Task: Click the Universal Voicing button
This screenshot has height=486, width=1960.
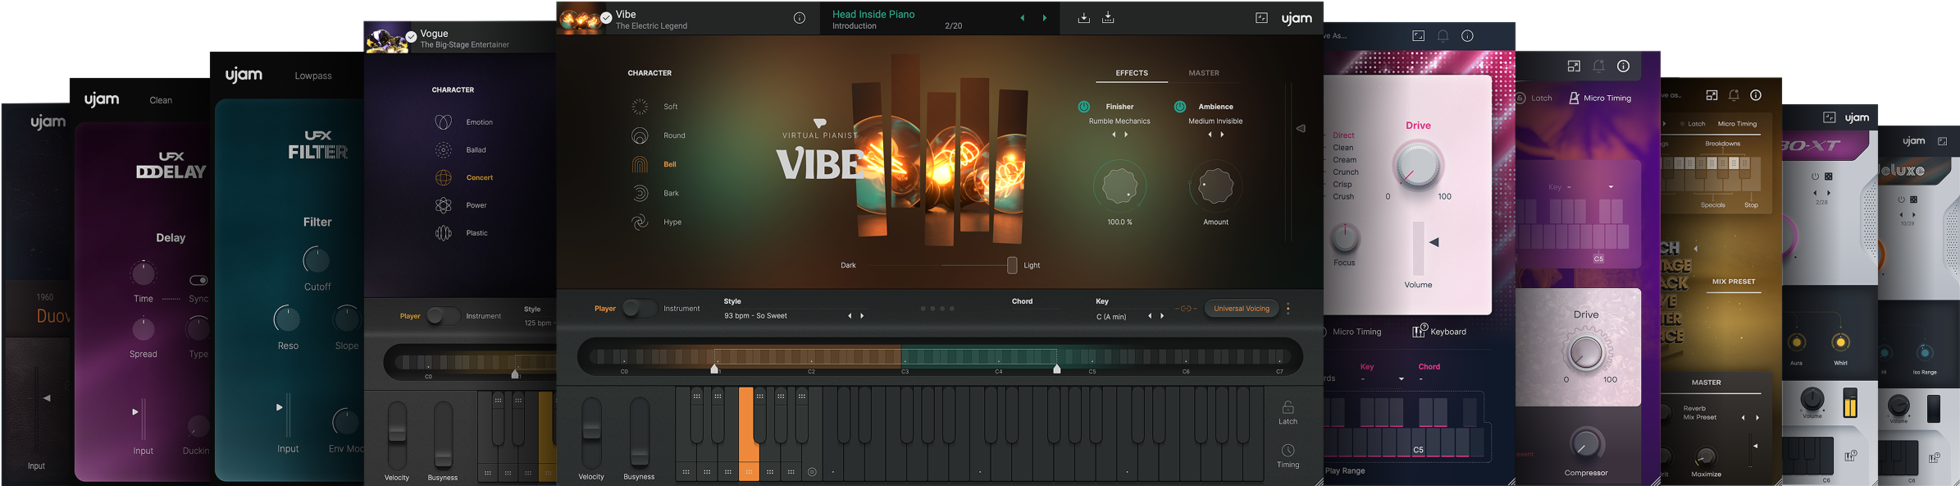Action: tap(1241, 309)
